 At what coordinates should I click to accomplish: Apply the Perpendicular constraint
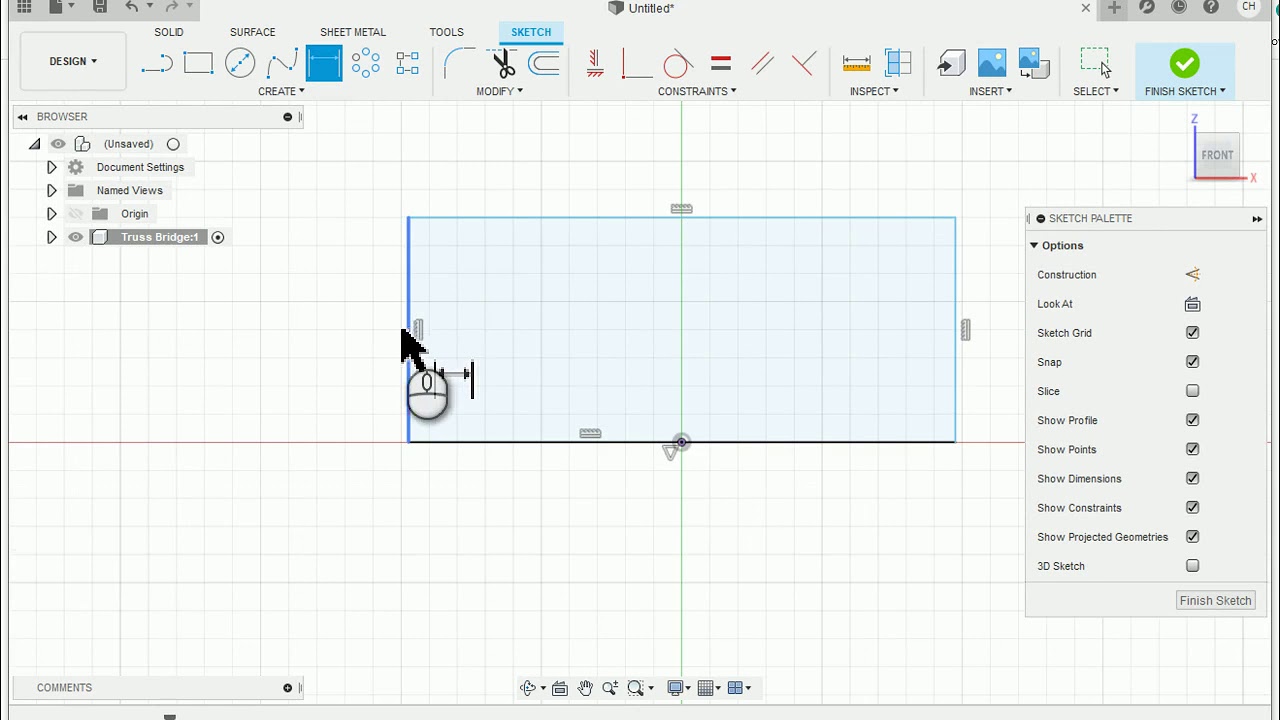pyautogui.click(x=803, y=64)
